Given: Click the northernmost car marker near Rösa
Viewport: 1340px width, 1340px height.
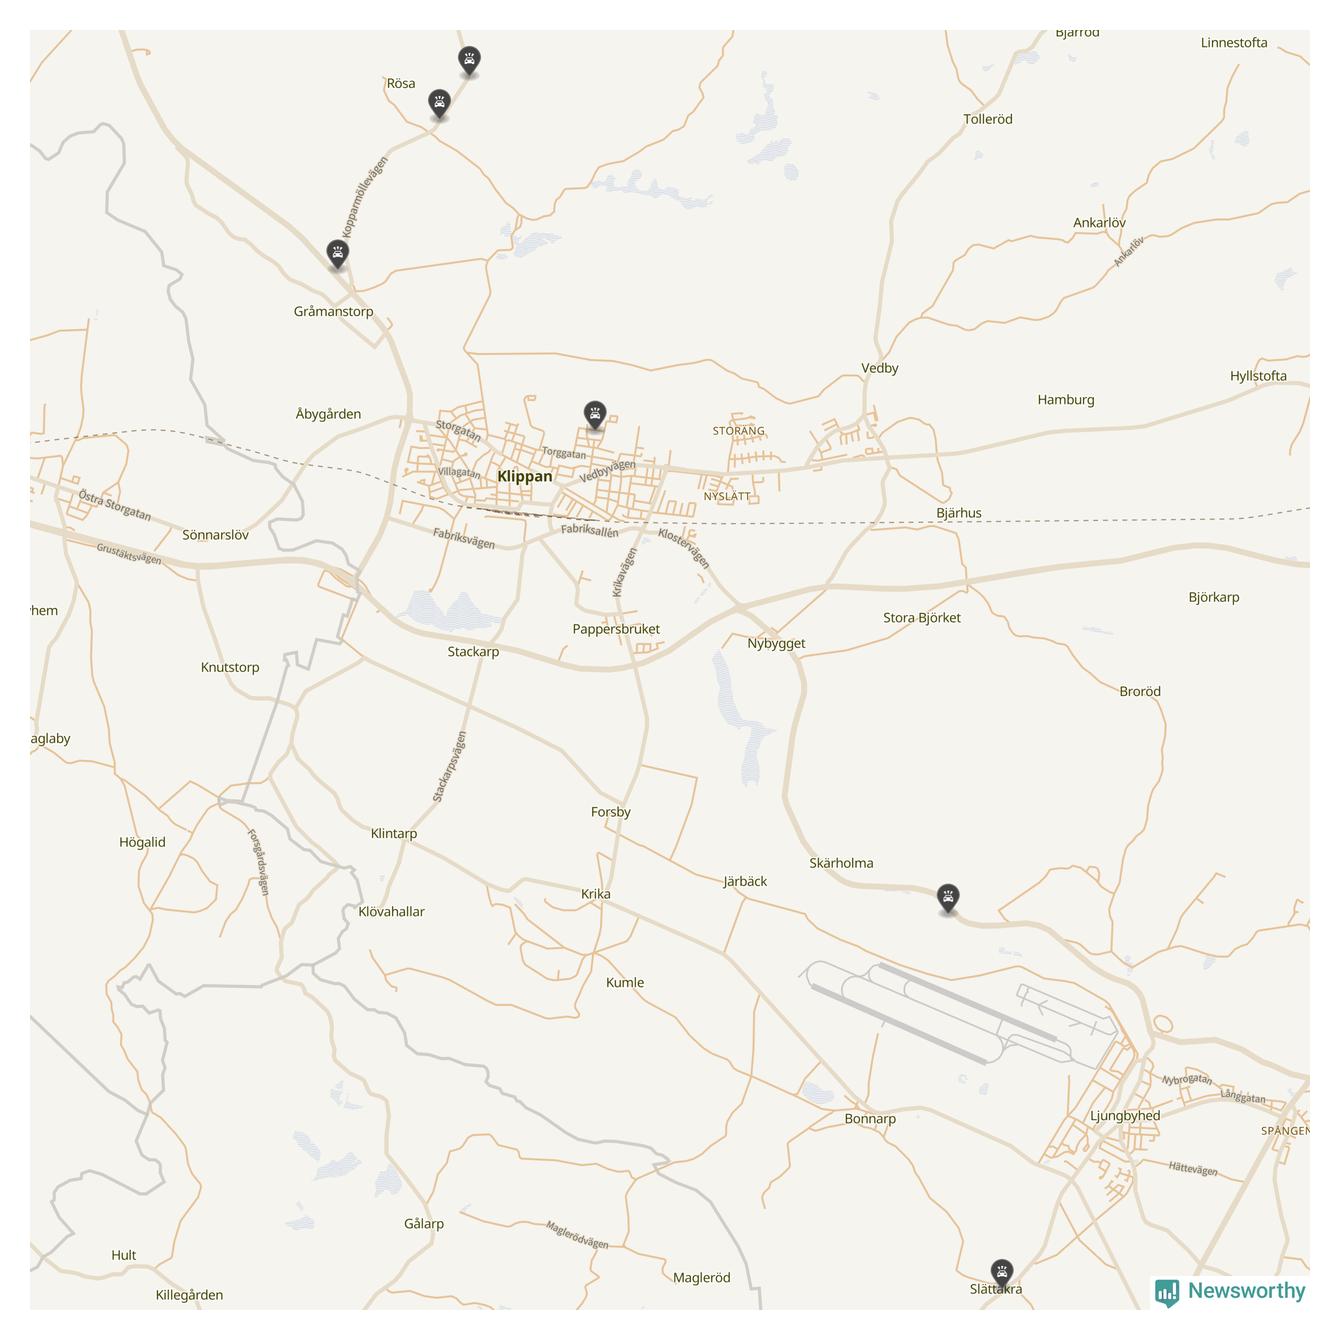Looking at the screenshot, I should point(469,61).
